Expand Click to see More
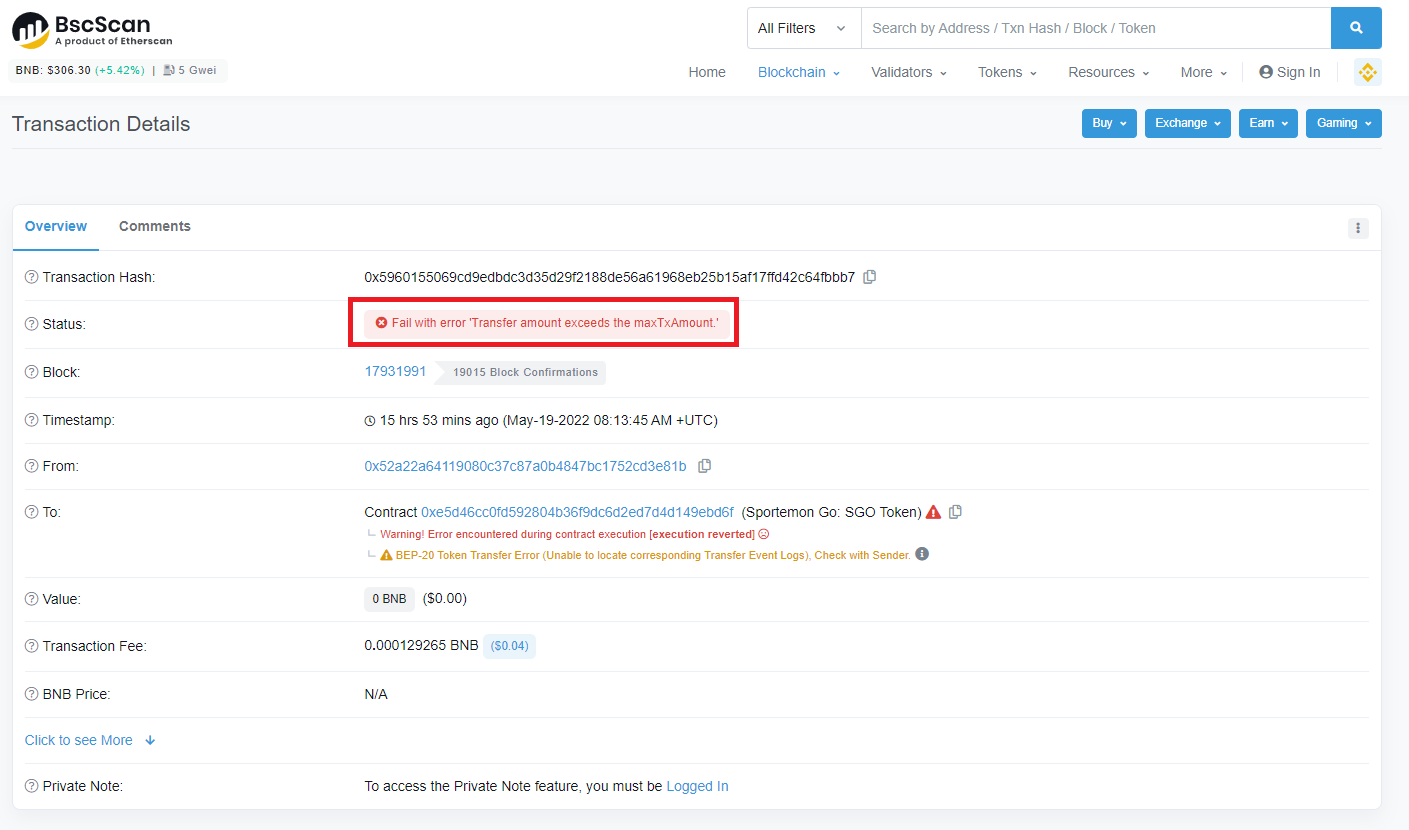The height and width of the screenshot is (830, 1409). coord(90,740)
